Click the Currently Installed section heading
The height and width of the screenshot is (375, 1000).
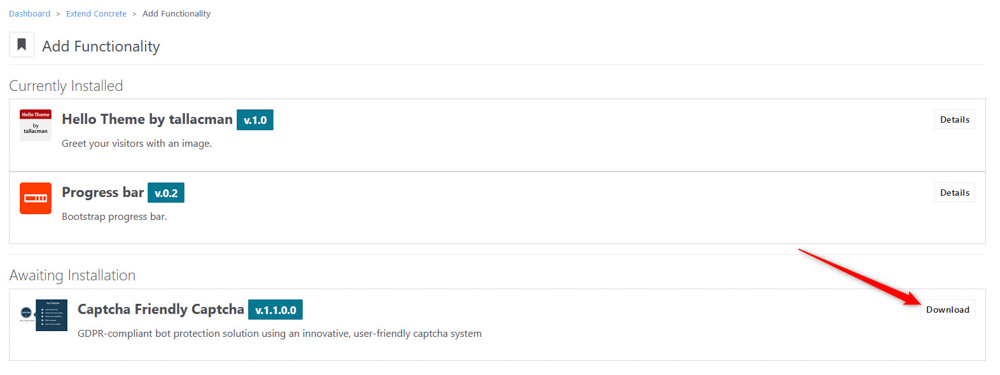click(66, 85)
